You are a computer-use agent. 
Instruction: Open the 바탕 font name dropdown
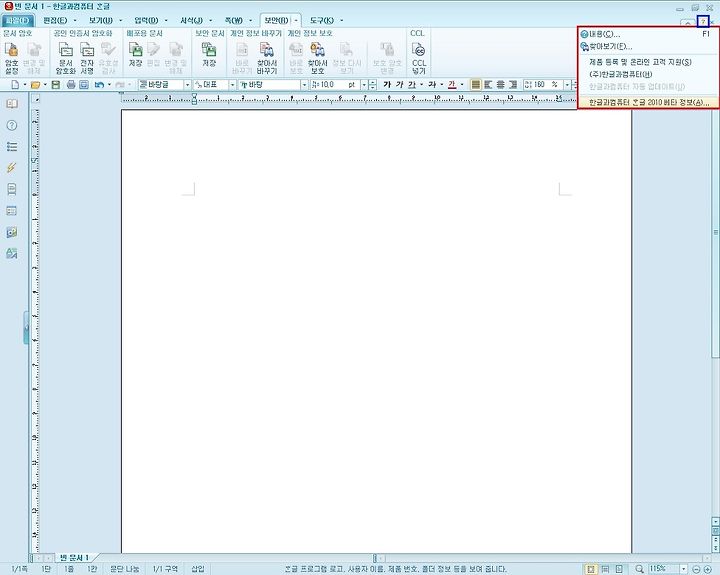[x=304, y=85]
